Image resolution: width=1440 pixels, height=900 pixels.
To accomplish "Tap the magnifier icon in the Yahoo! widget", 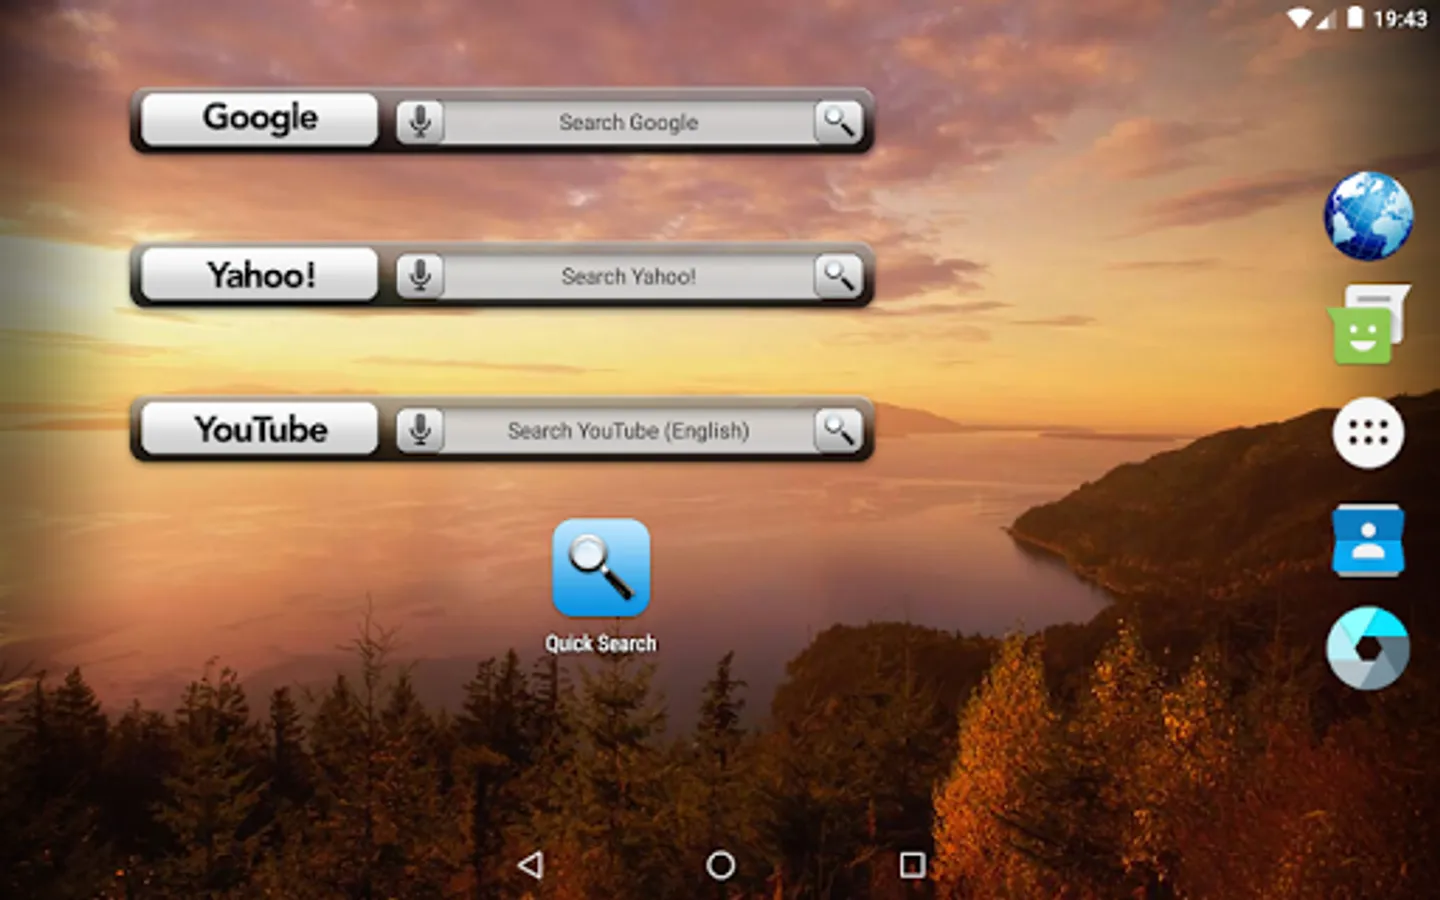I will pyautogui.click(x=838, y=276).
